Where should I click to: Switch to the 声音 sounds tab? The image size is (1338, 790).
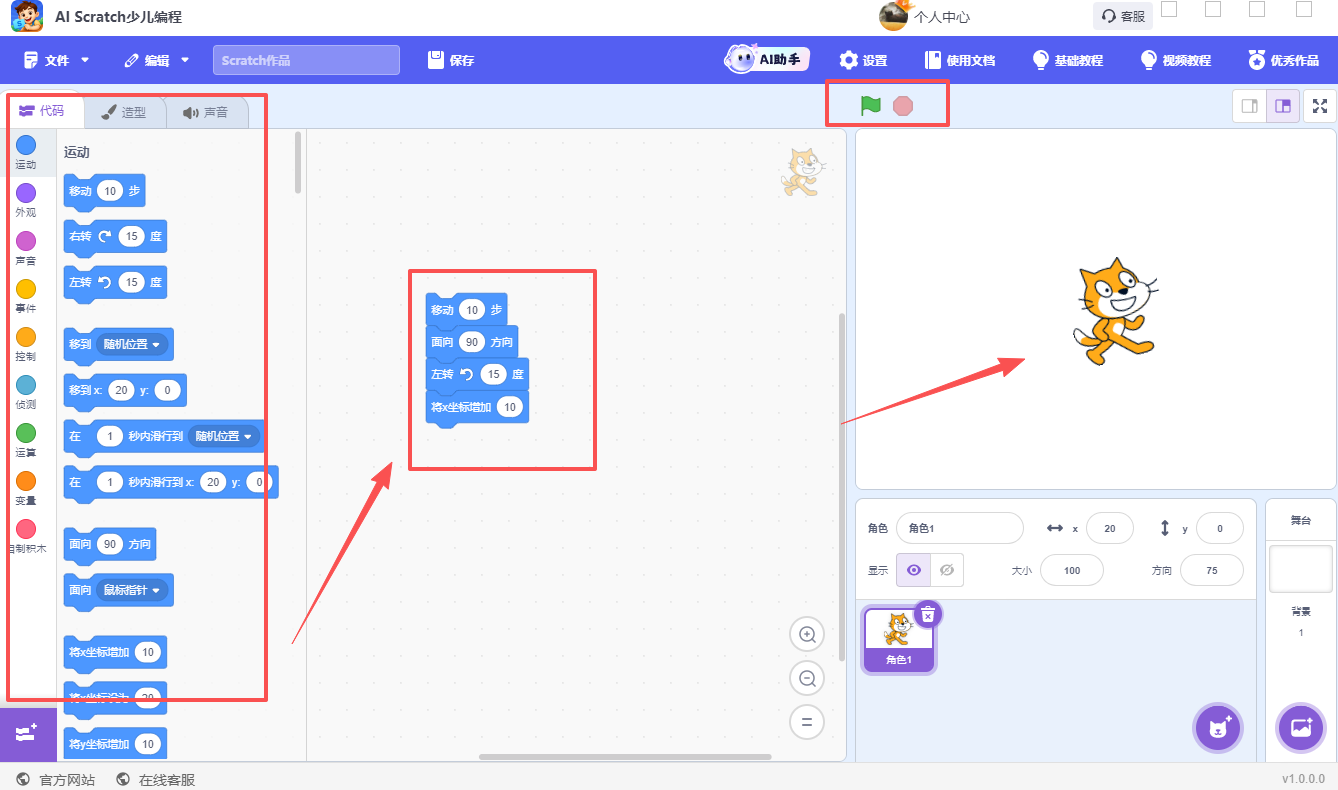205,112
